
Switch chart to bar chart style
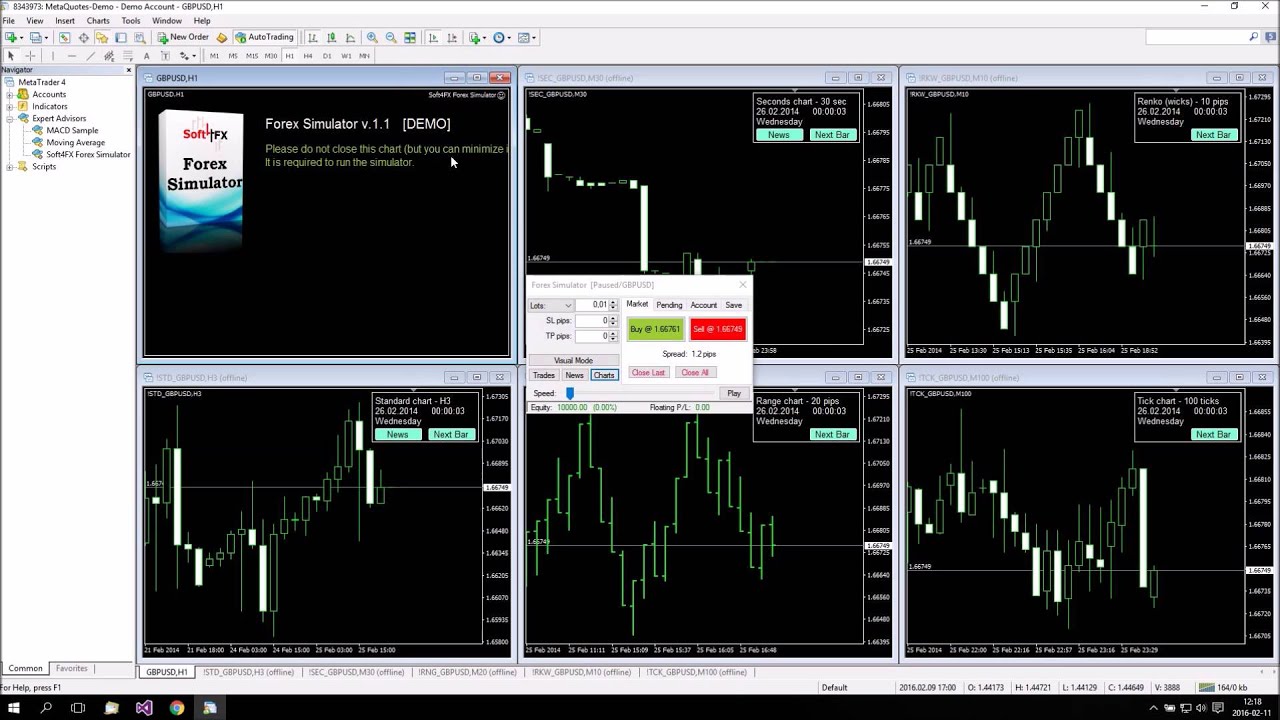click(x=312, y=37)
